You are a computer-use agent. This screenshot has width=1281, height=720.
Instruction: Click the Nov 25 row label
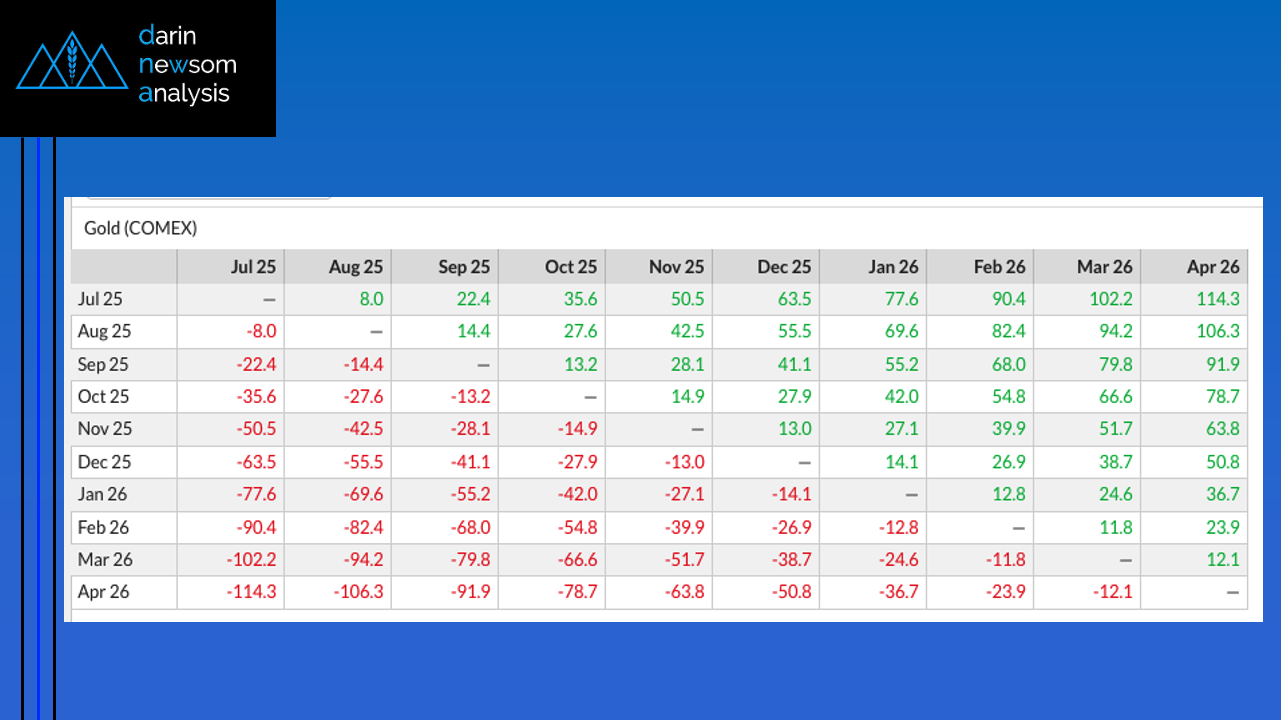click(x=104, y=429)
